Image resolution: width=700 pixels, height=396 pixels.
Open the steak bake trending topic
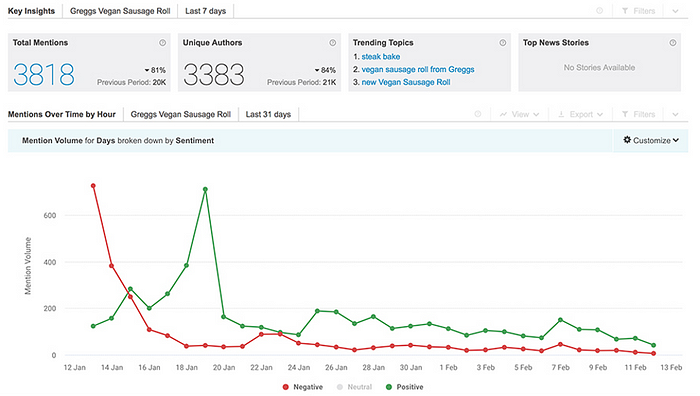tap(381, 57)
